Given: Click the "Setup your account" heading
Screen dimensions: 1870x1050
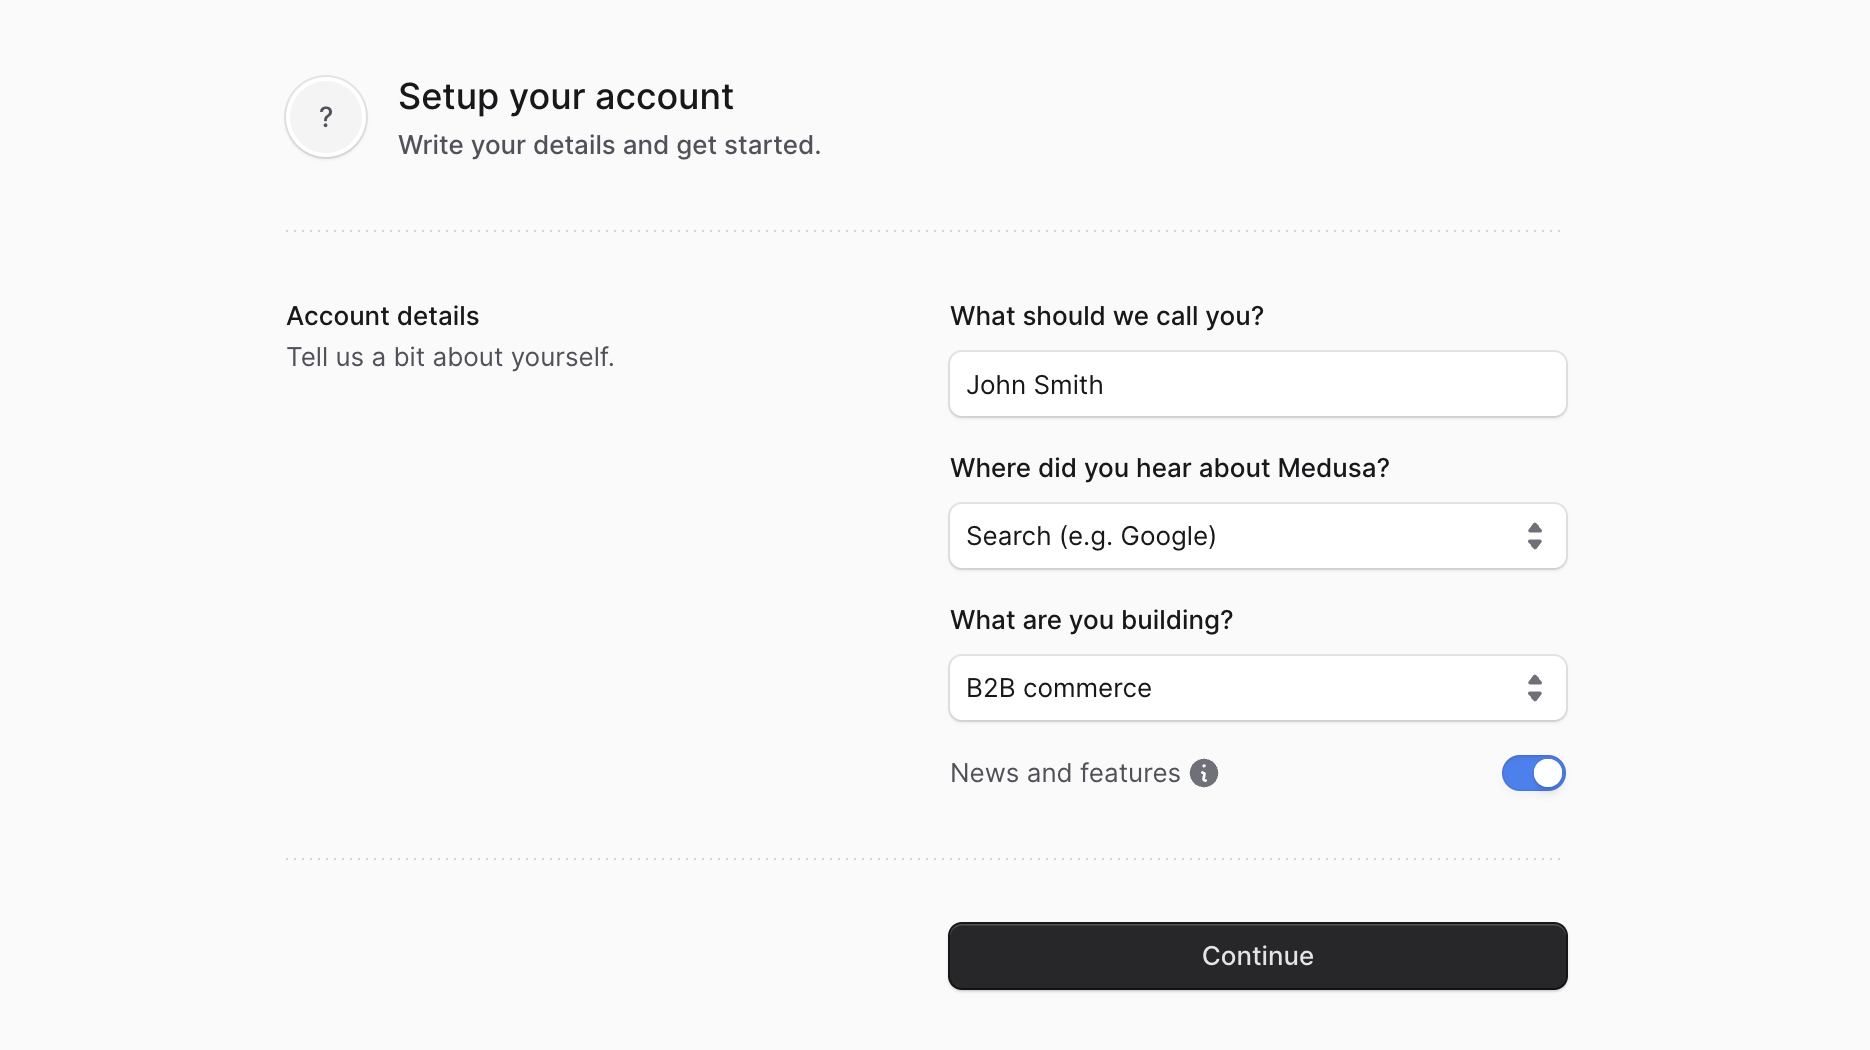Looking at the screenshot, I should point(565,96).
